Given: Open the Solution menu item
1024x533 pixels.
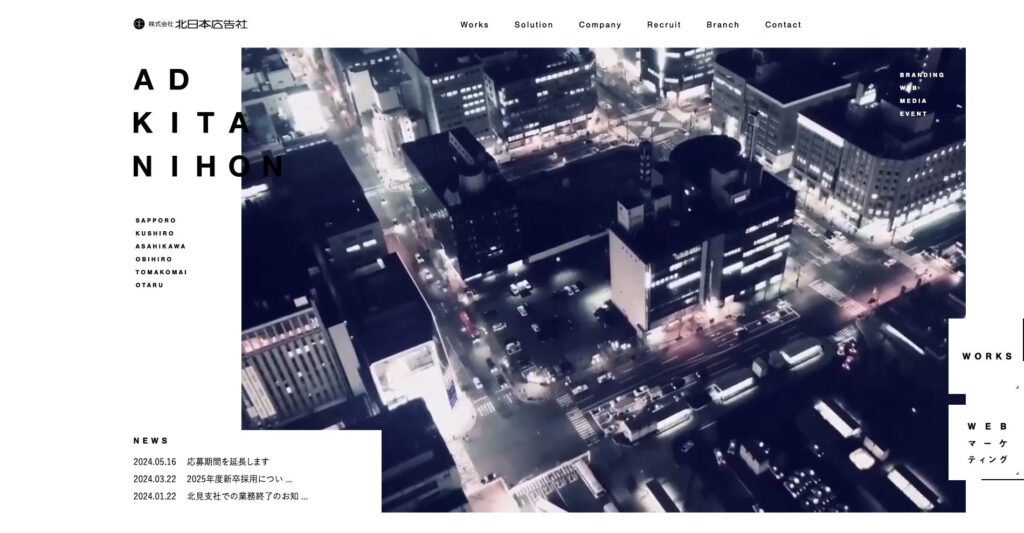Looking at the screenshot, I should [534, 25].
